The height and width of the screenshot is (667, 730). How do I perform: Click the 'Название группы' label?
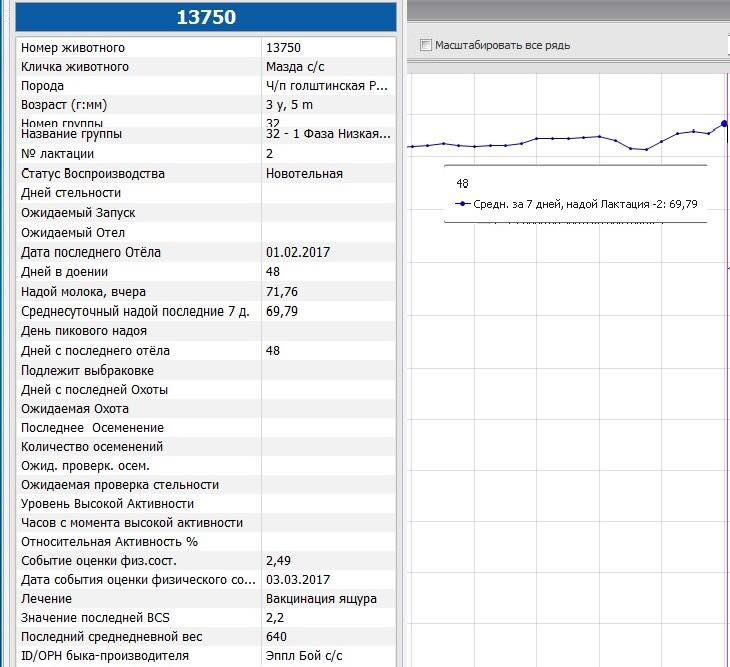point(71,134)
